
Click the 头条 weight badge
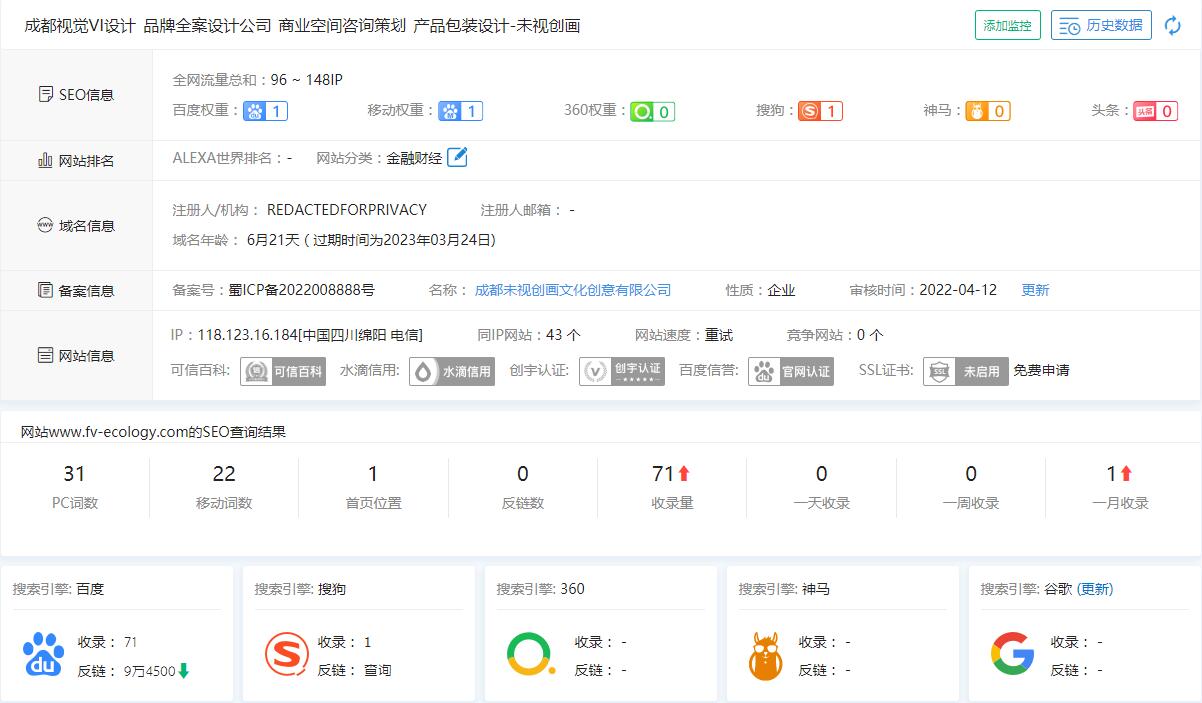pyautogui.click(x=1155, y=111)
